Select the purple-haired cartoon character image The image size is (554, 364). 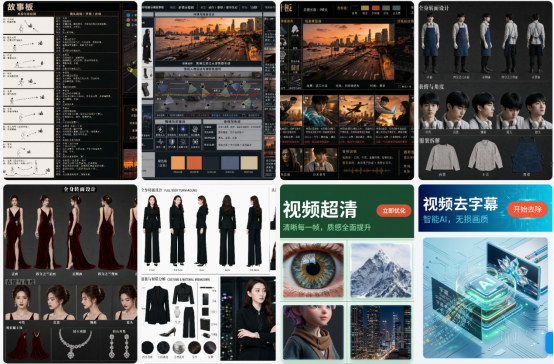pyautogui.click(x=313, y=332)
